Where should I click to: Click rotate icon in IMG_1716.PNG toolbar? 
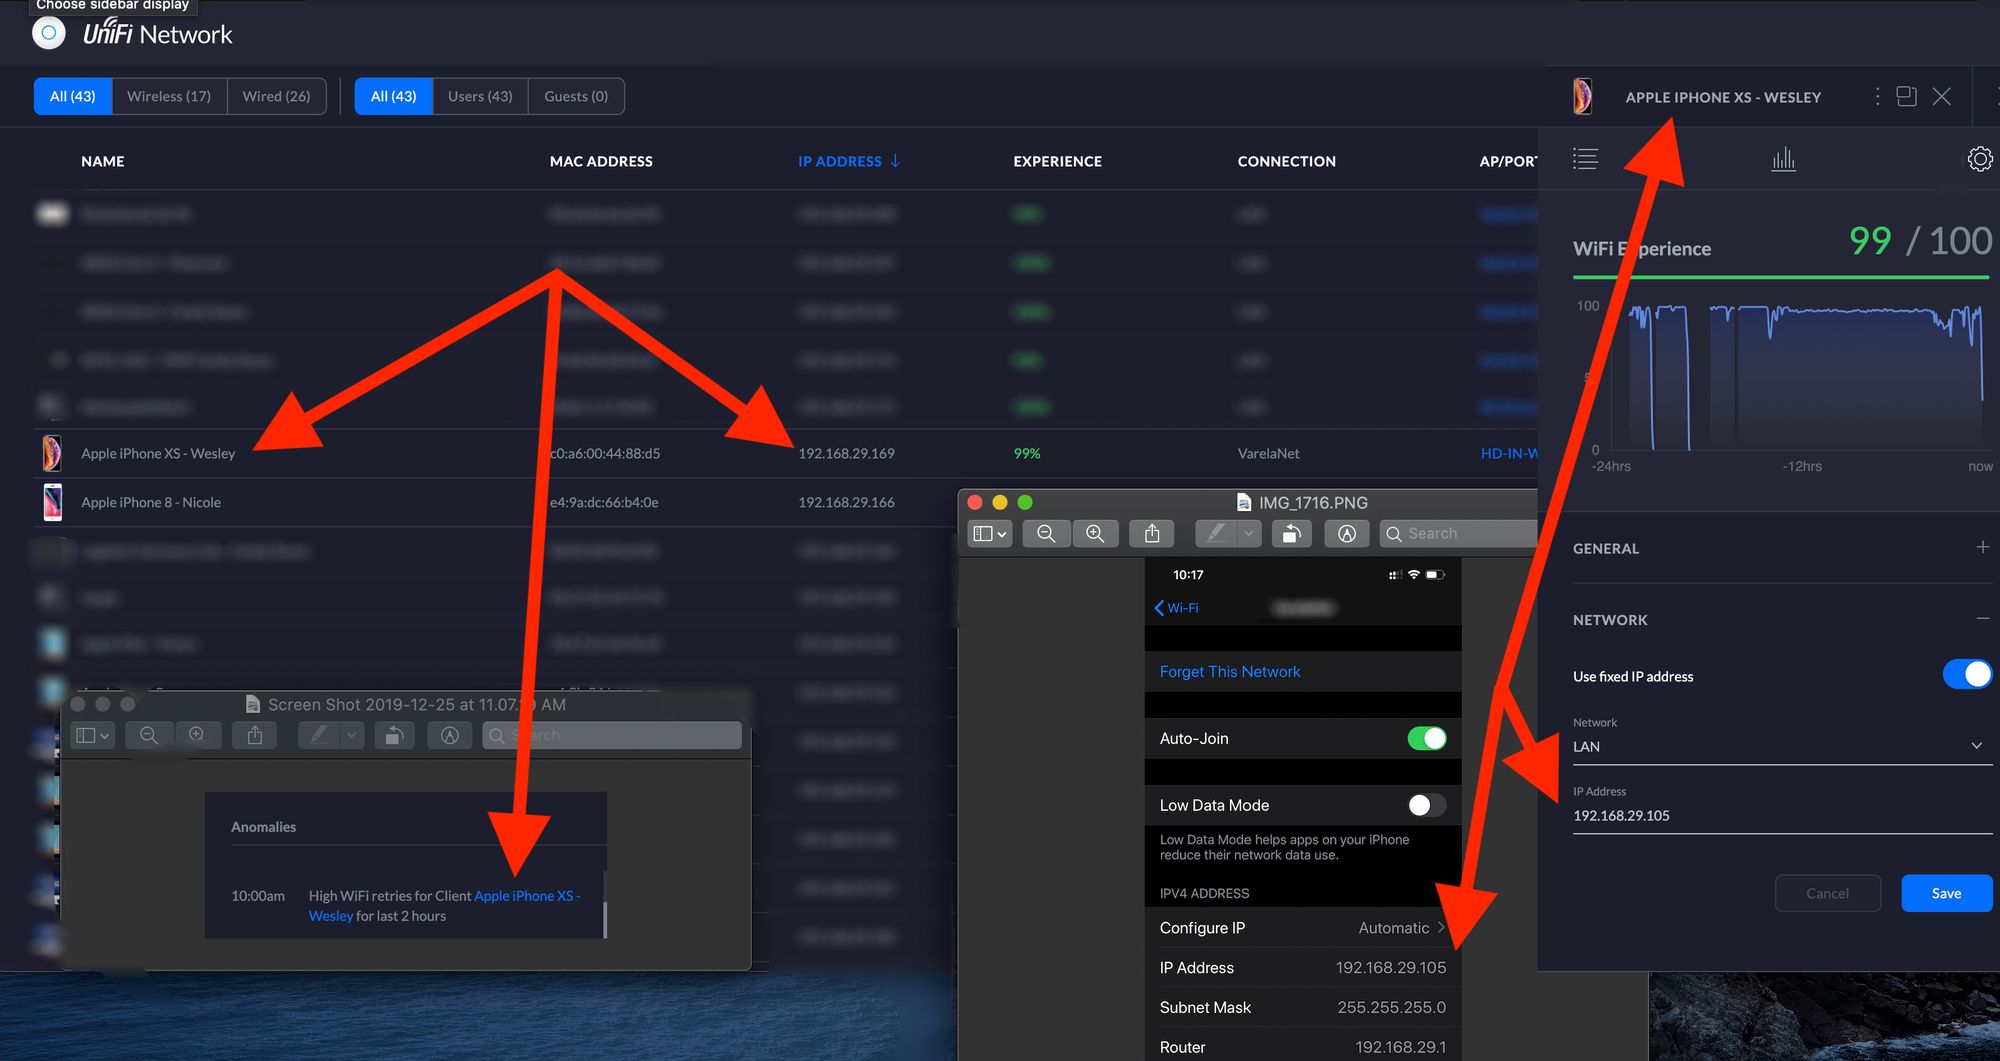[x=1291, y=534]
